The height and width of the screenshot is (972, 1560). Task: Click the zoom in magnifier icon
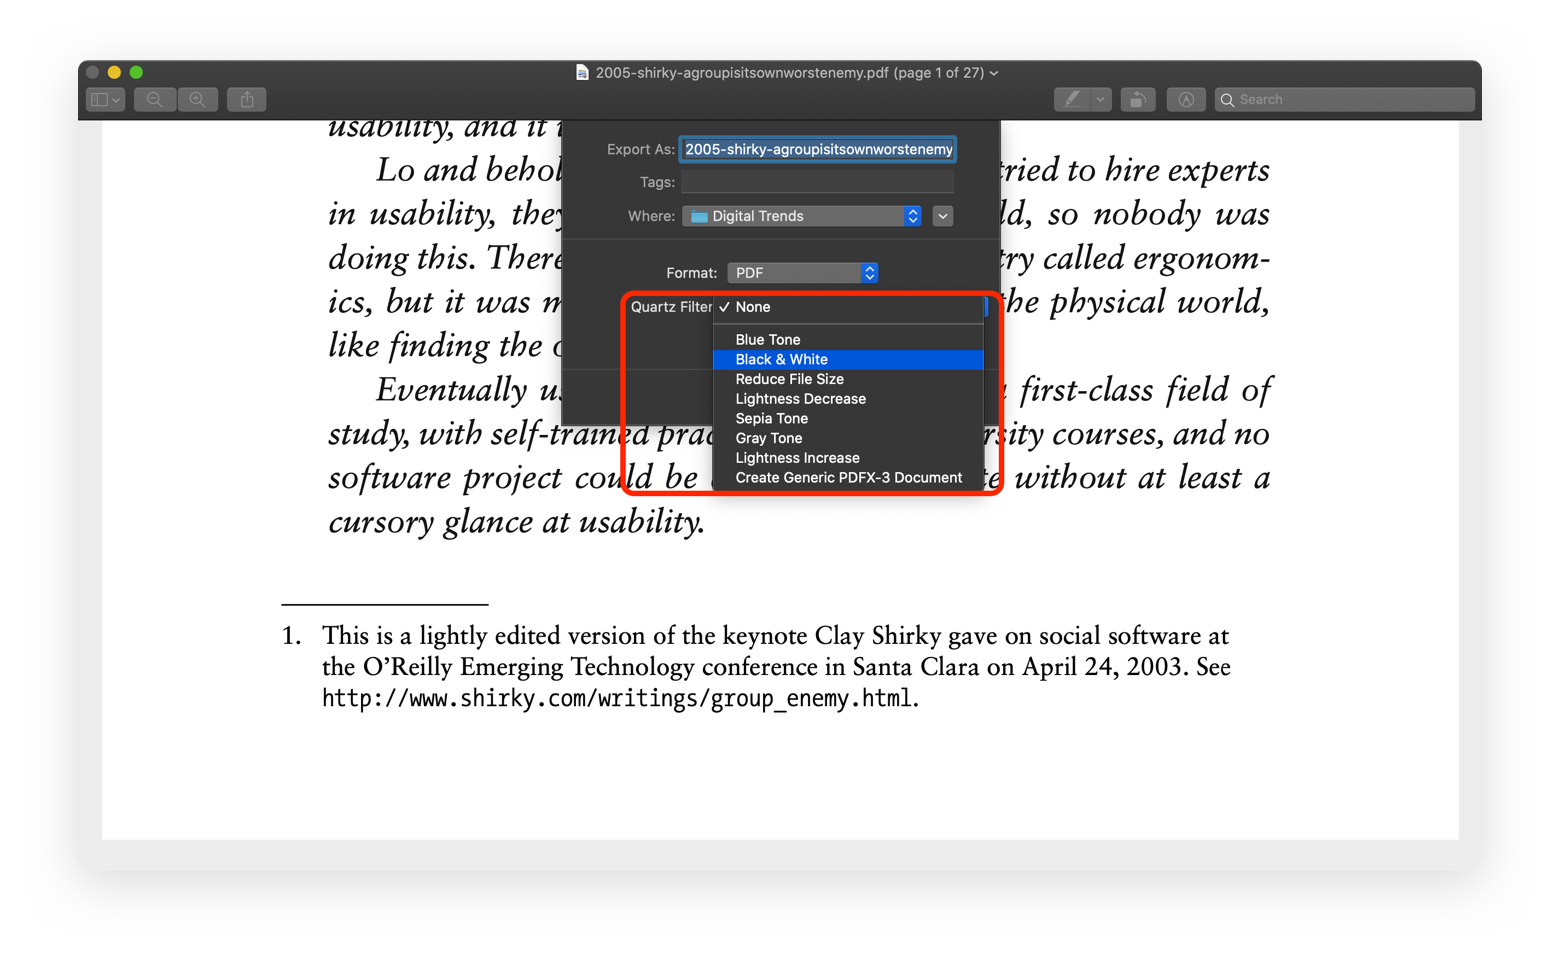[x=198, y=99]
